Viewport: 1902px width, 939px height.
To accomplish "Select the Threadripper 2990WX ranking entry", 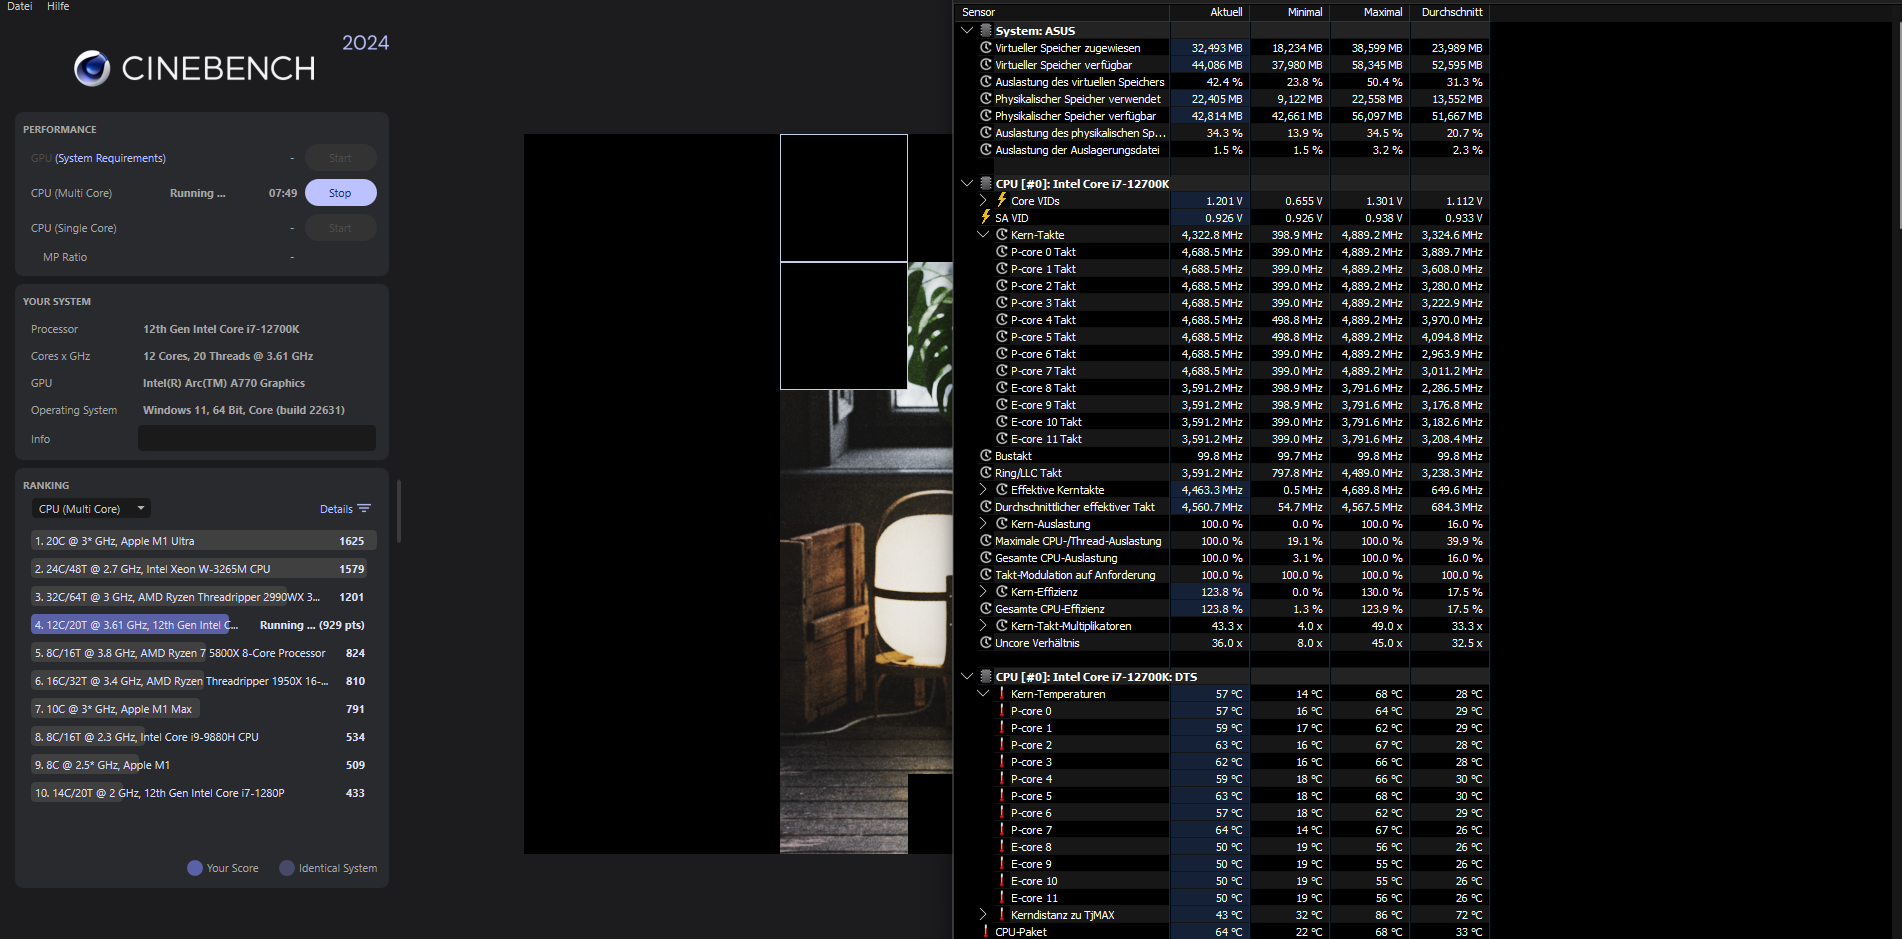I will point(203,597).
